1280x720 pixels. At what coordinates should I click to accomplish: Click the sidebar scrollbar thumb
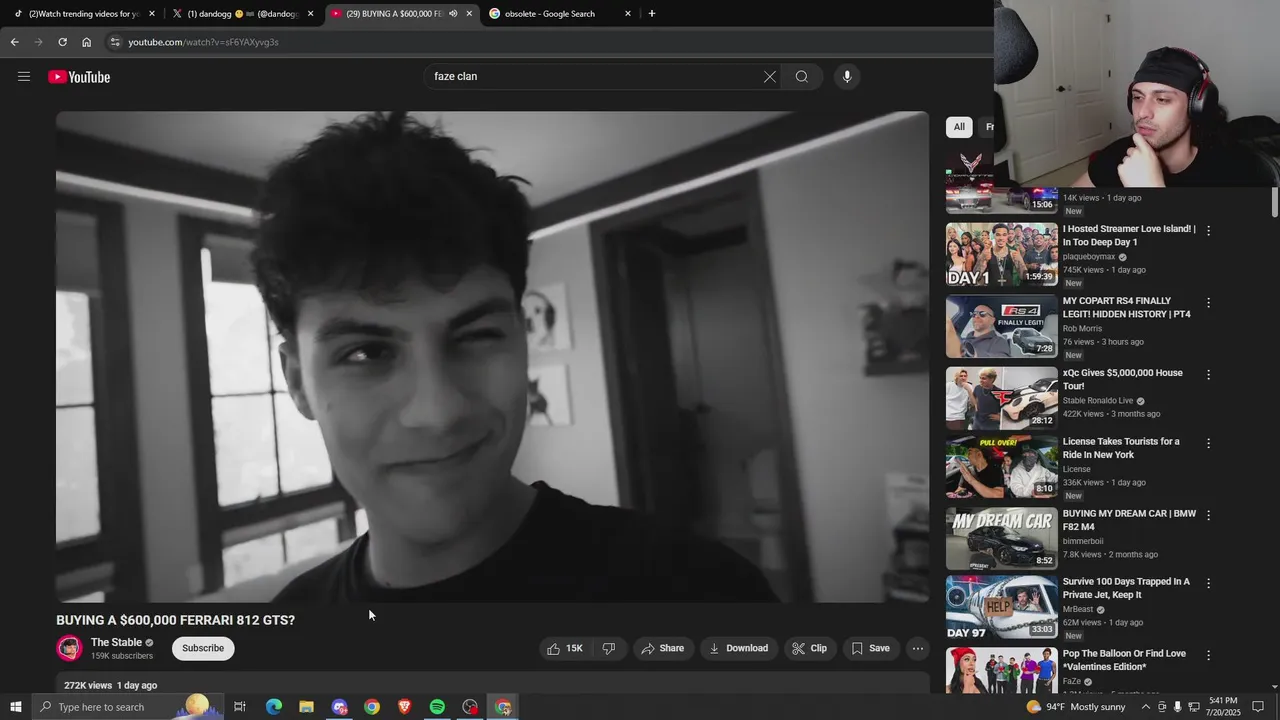[1274, 200]
